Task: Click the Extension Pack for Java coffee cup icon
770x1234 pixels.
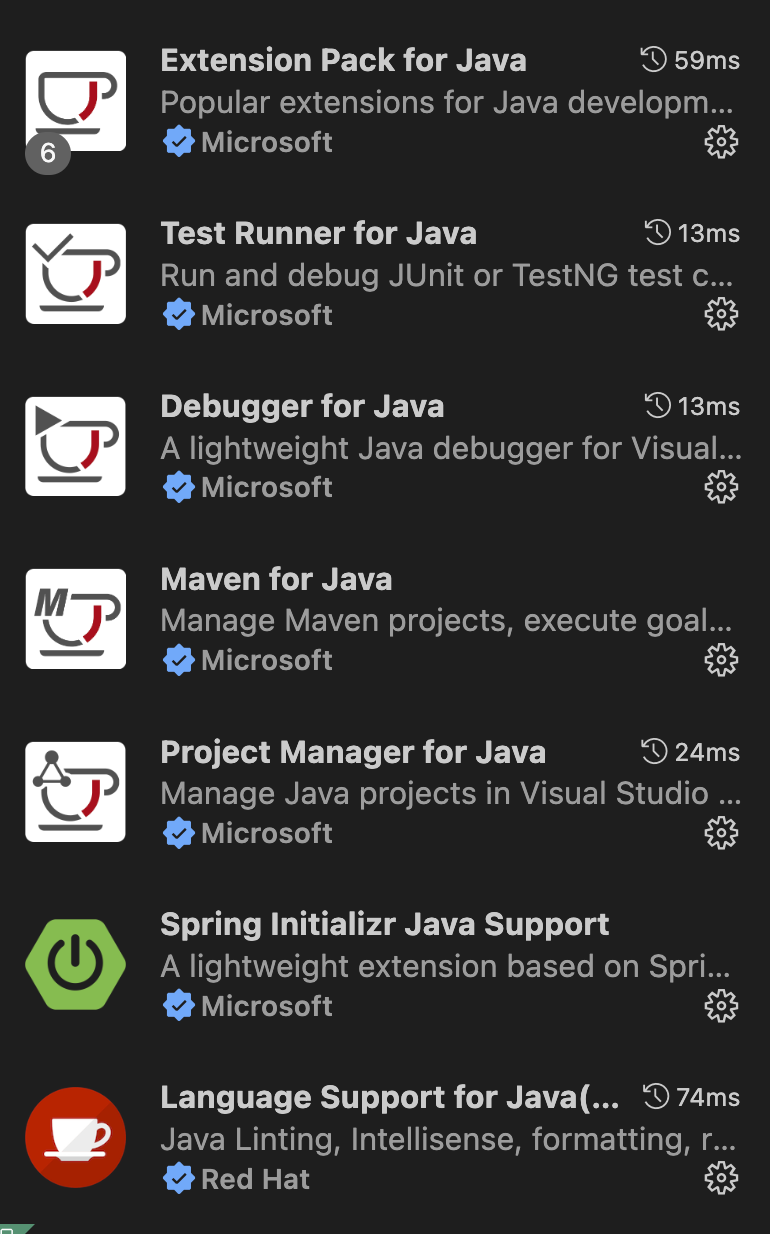Action: point(75,101)
